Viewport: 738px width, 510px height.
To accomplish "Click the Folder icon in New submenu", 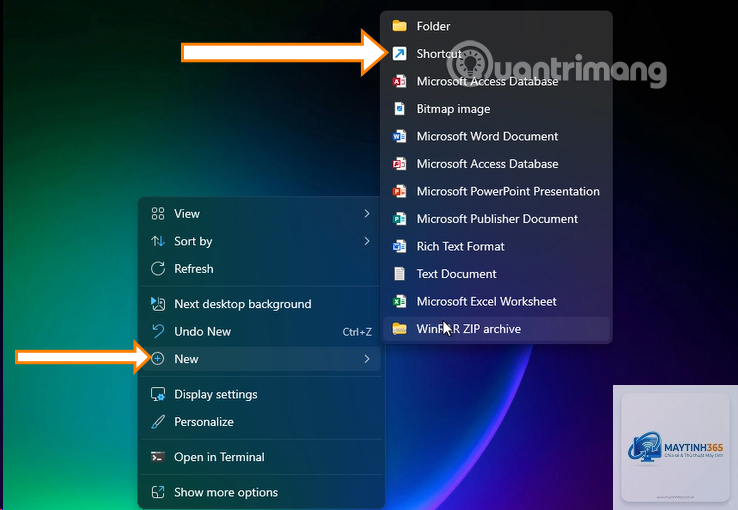I will click(400, 26).
